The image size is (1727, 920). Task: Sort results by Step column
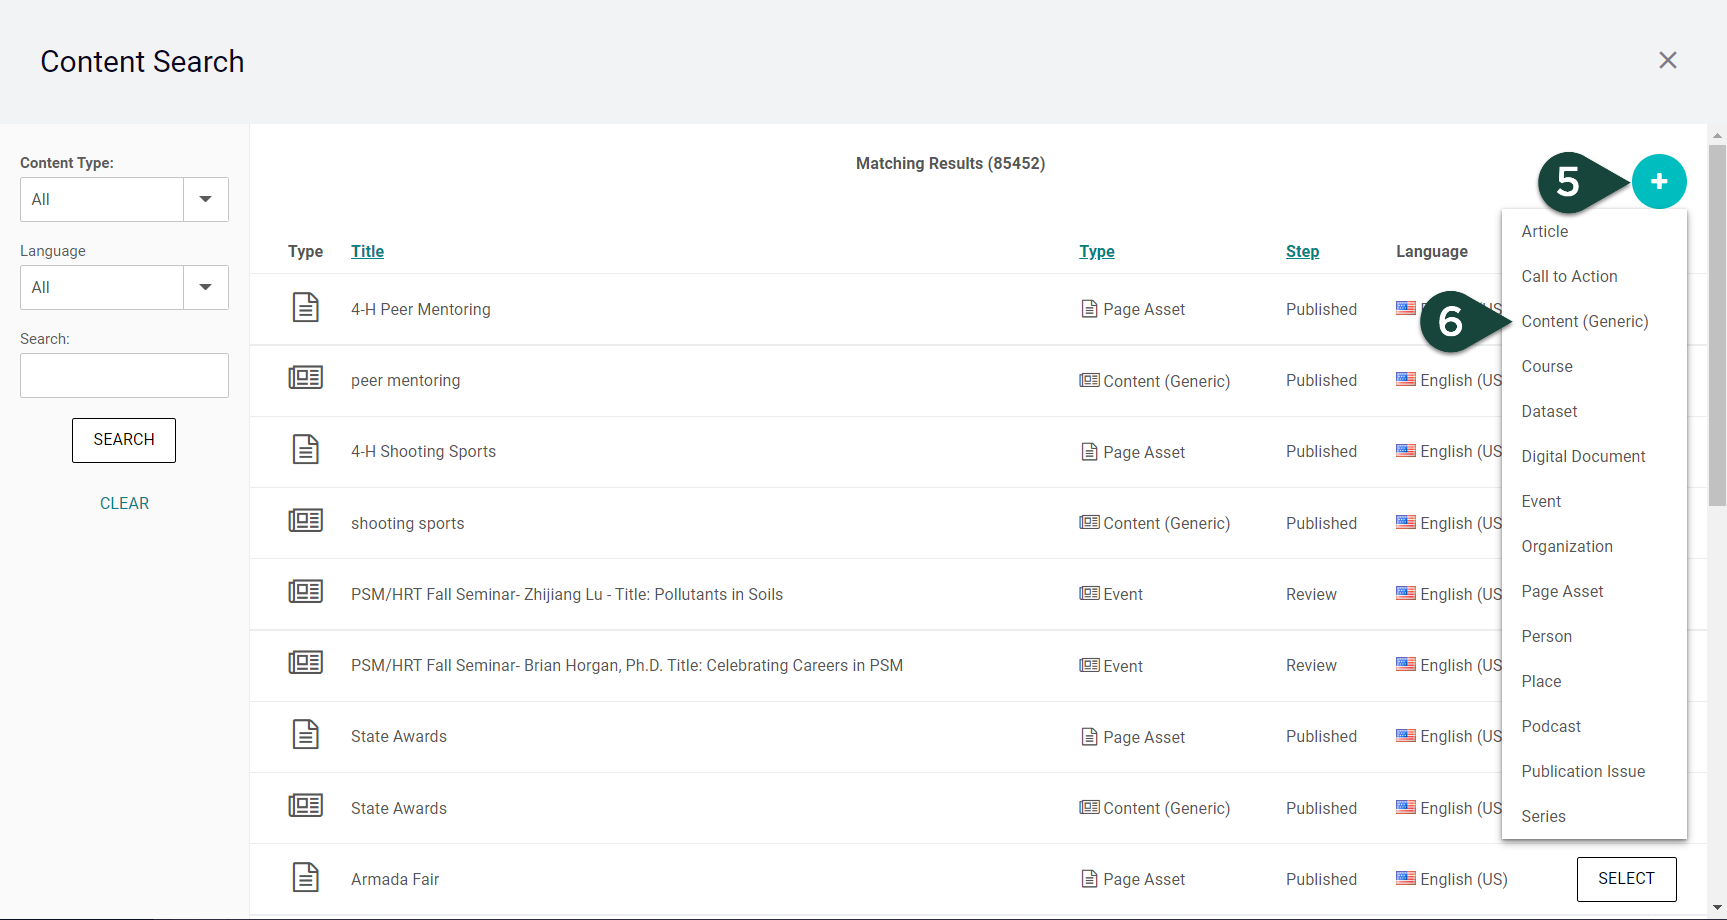tap(1302, 252)
